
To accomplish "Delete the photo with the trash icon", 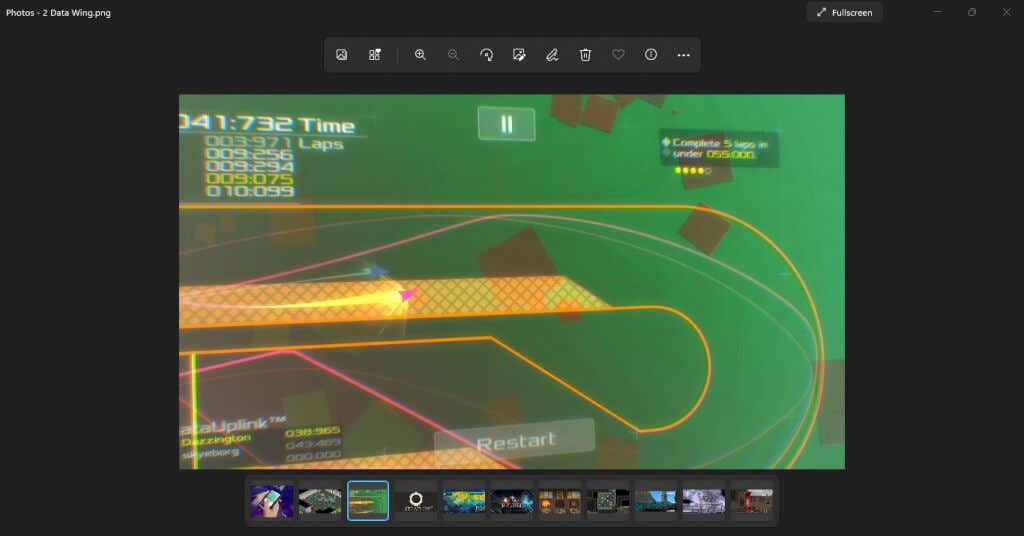I will (x=585, y=55).
